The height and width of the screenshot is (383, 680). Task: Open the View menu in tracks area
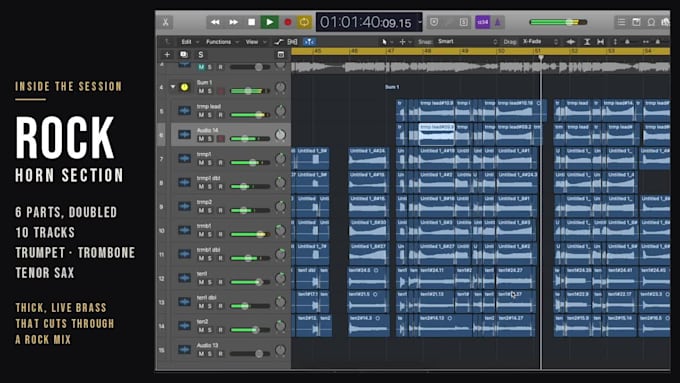255,42
